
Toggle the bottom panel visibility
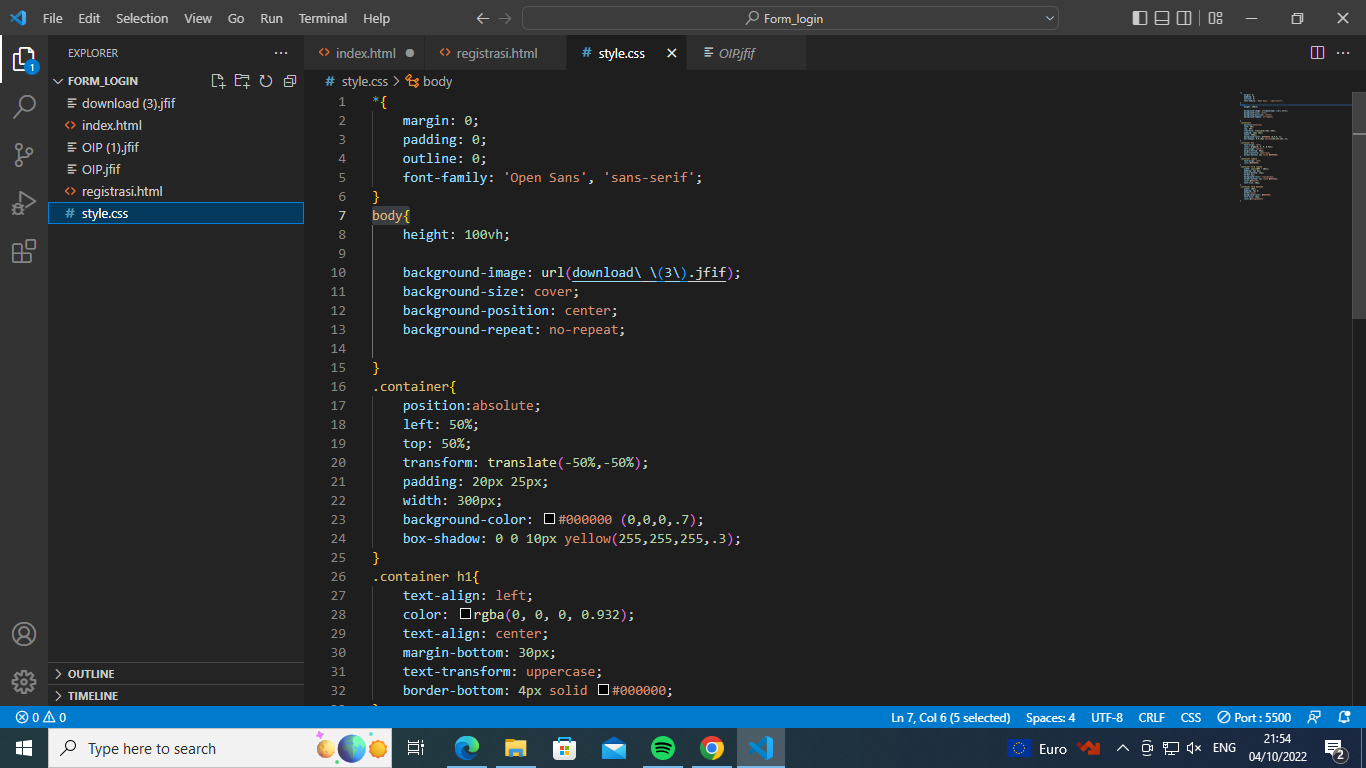(x=1162, y=18)
